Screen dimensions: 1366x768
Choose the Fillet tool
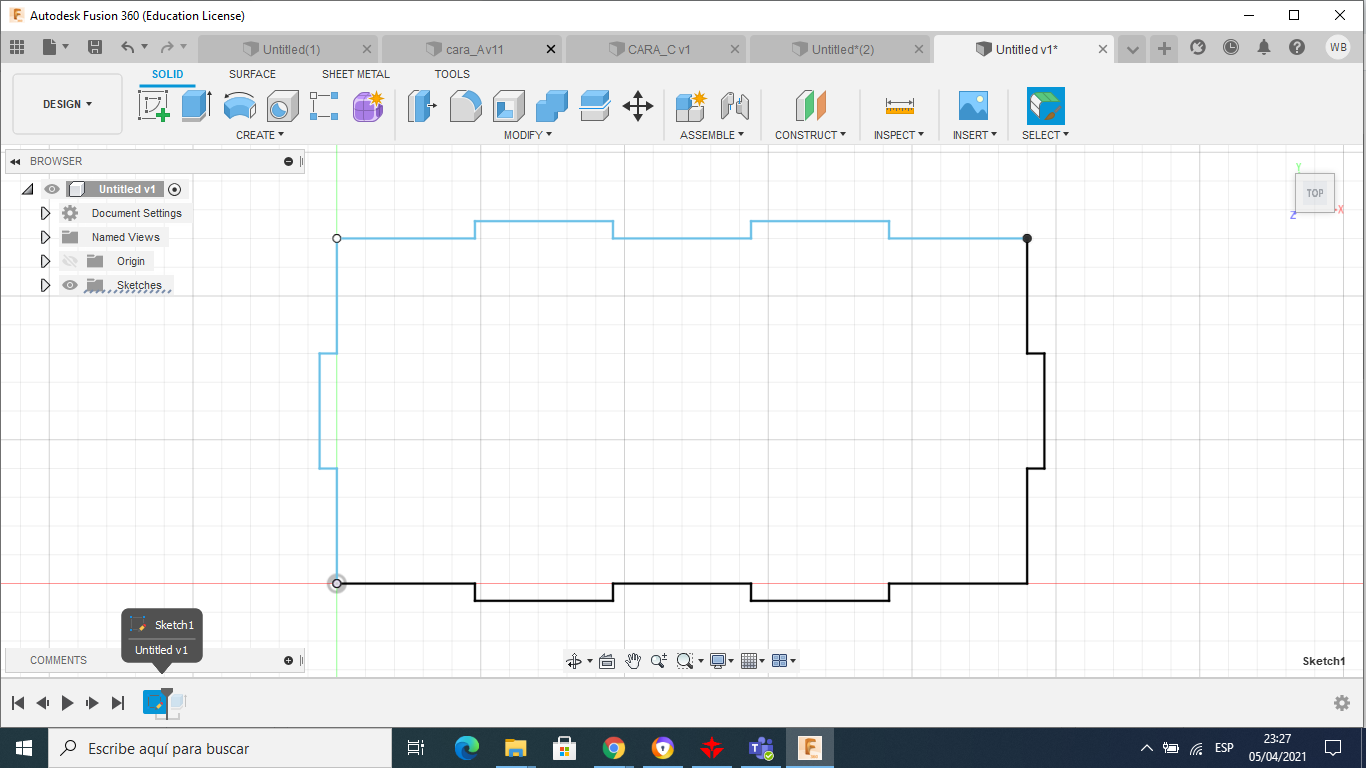tap(466, 105)
